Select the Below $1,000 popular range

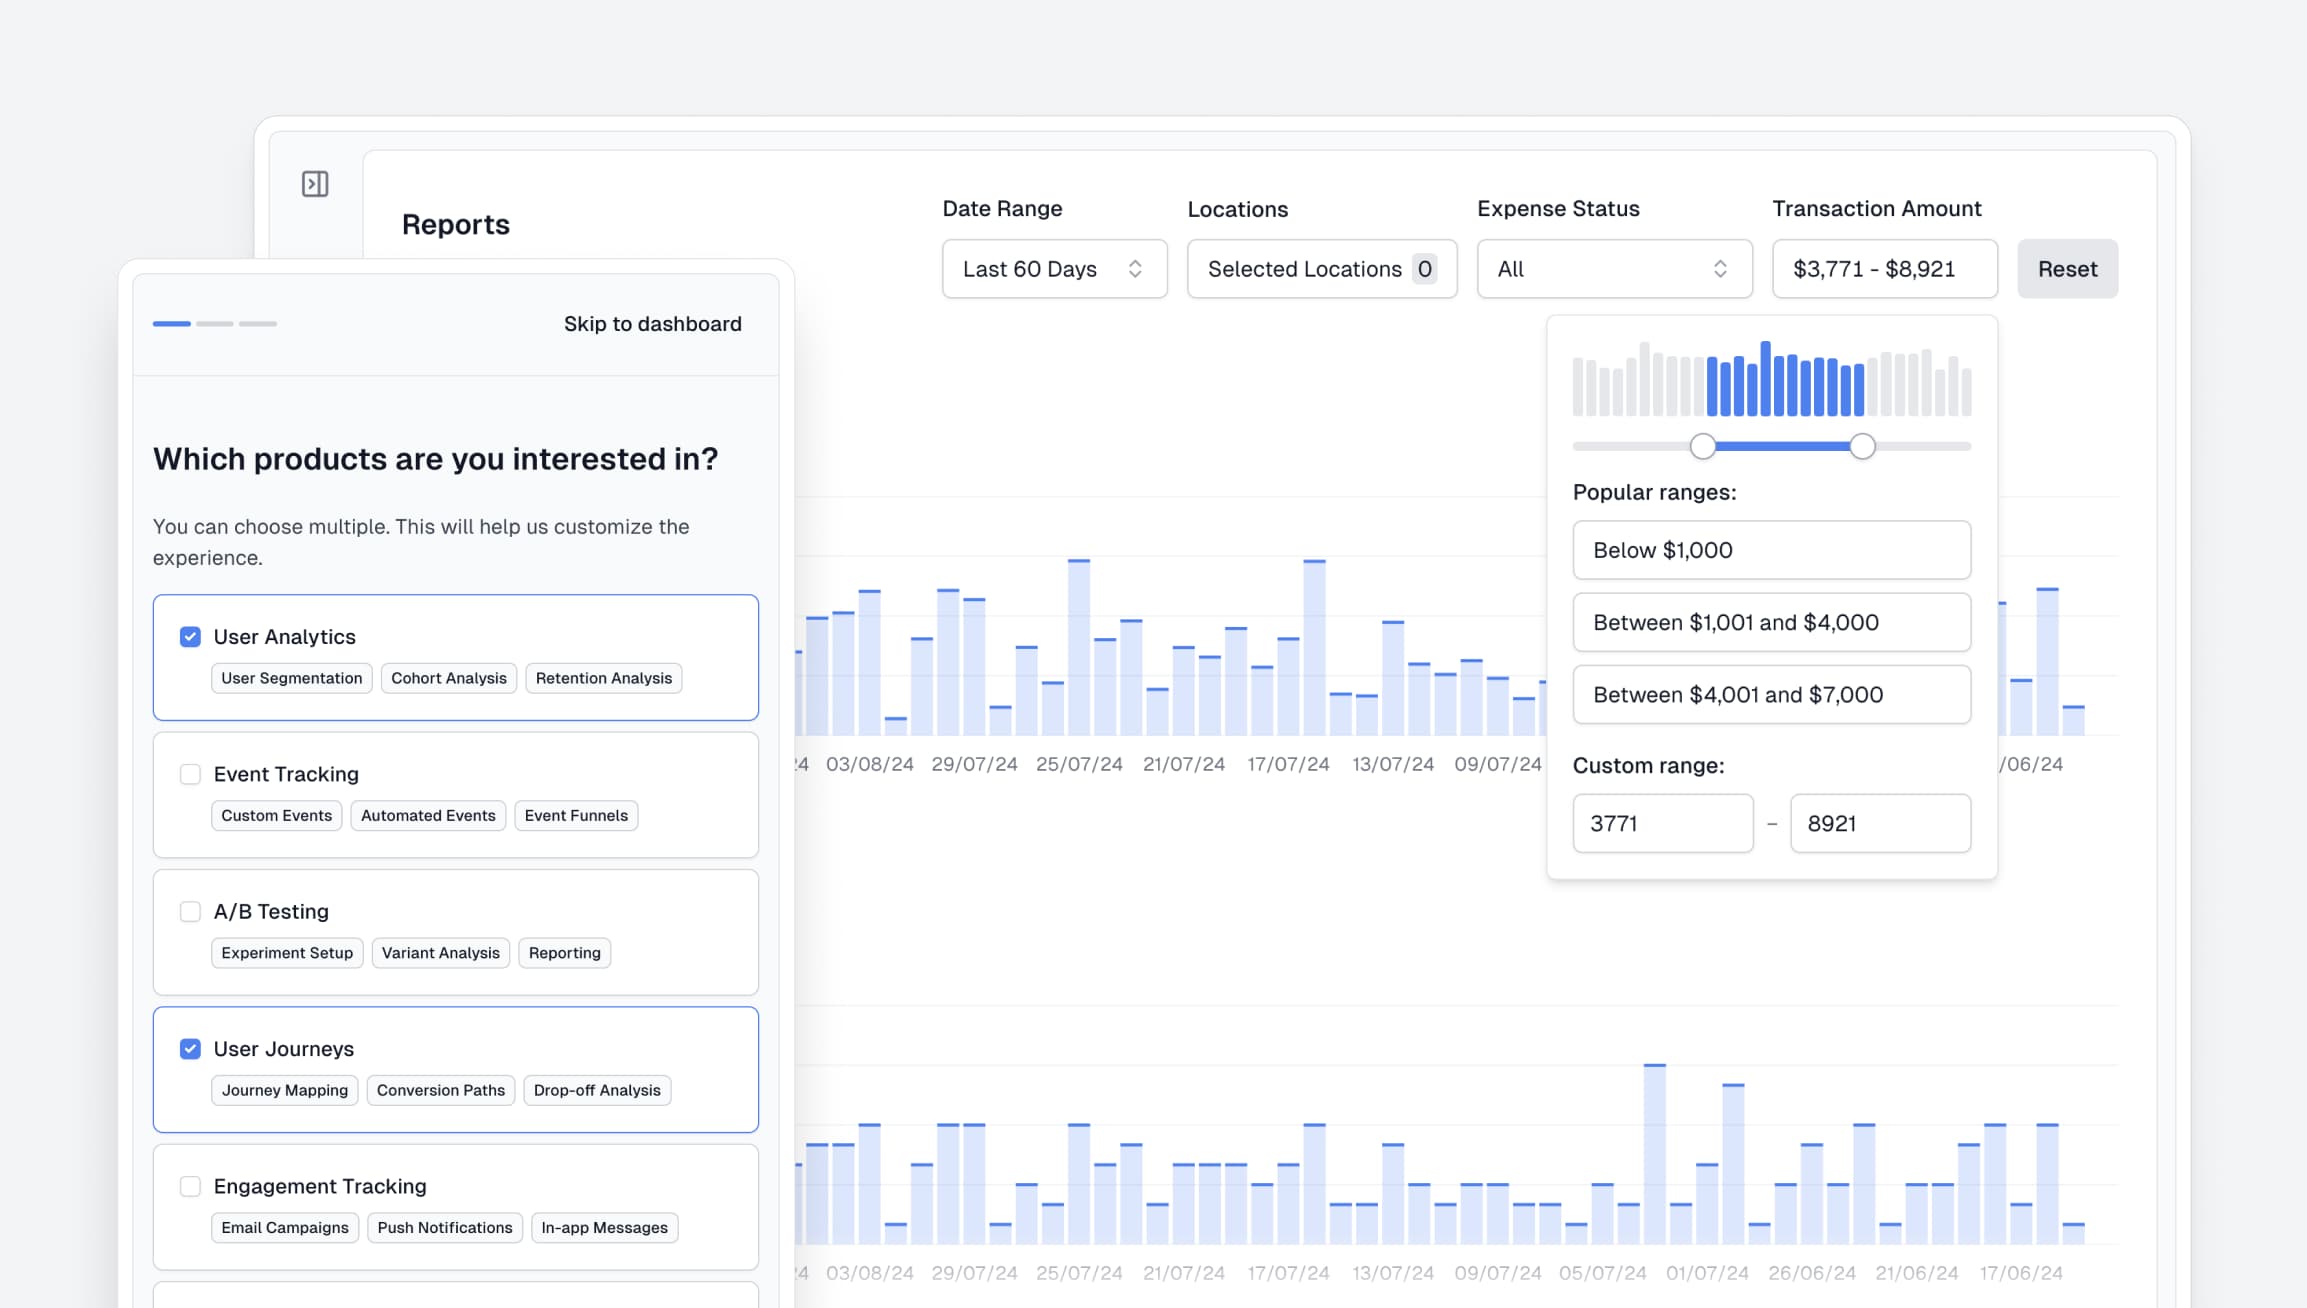tap(1771, 549)
